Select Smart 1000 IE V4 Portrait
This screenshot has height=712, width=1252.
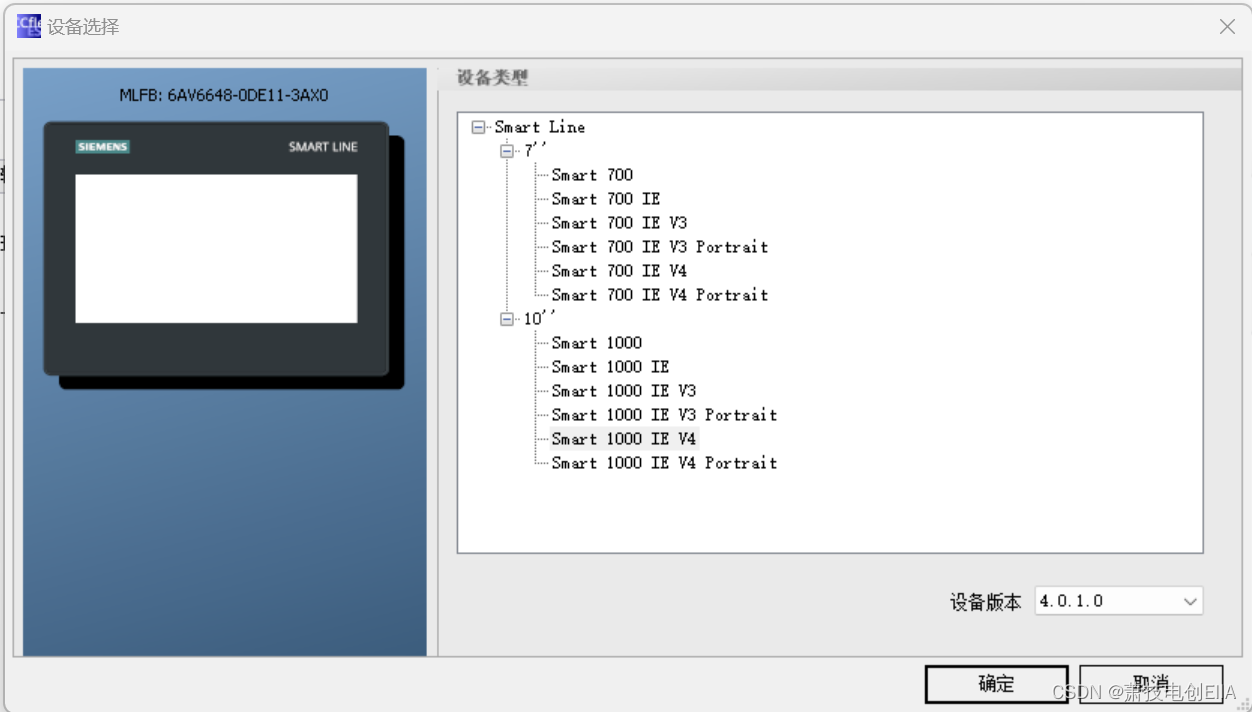point(664,463)
